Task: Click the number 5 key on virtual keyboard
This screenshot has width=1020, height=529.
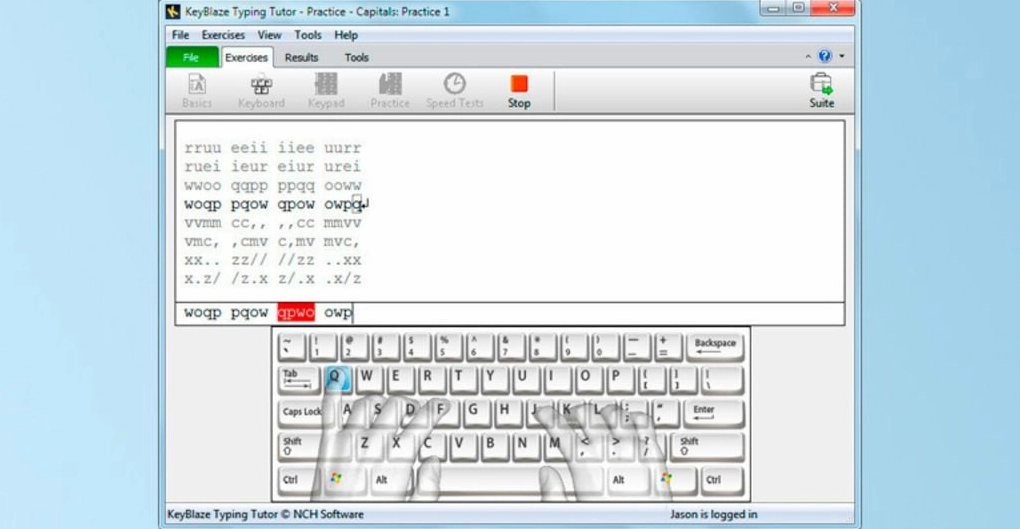Action: (x=448, y=346)
